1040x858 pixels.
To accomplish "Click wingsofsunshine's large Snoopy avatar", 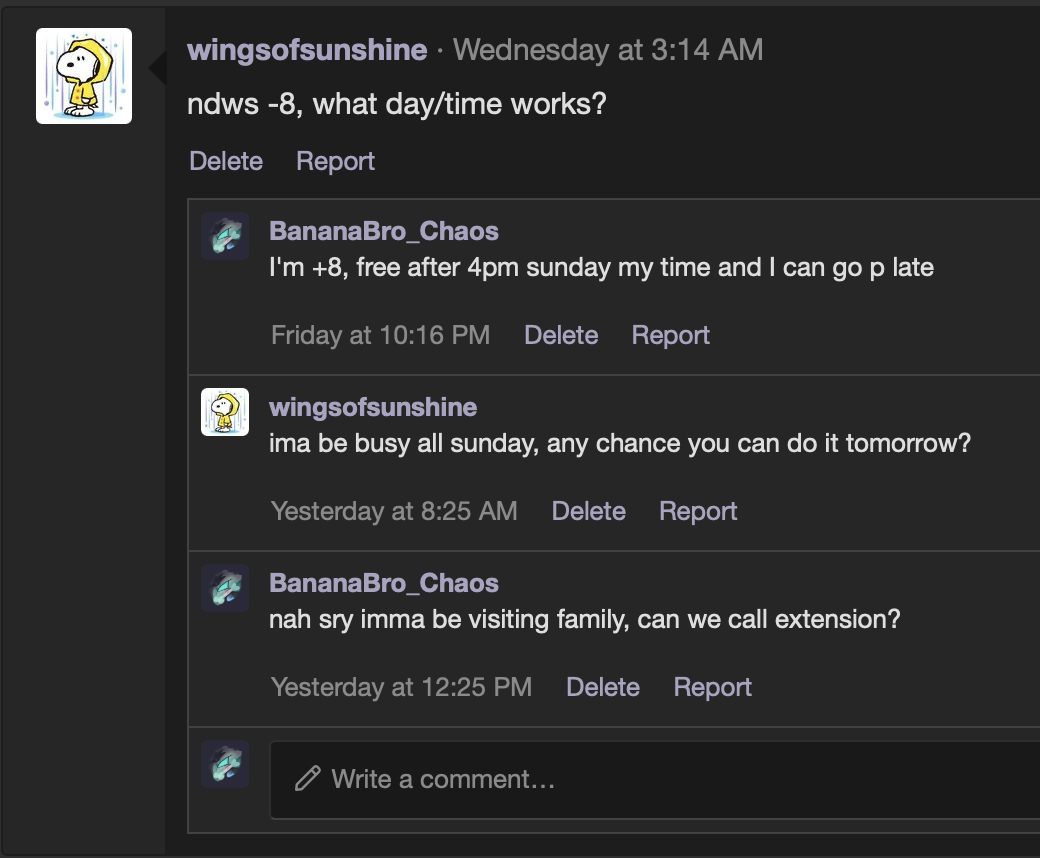I will click(84, 76).
